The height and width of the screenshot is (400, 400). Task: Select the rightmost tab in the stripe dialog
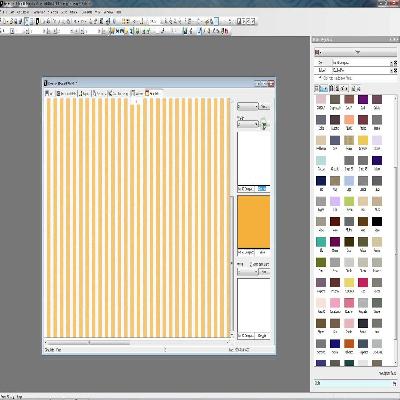pyautogui.click(x=152, y=94)
